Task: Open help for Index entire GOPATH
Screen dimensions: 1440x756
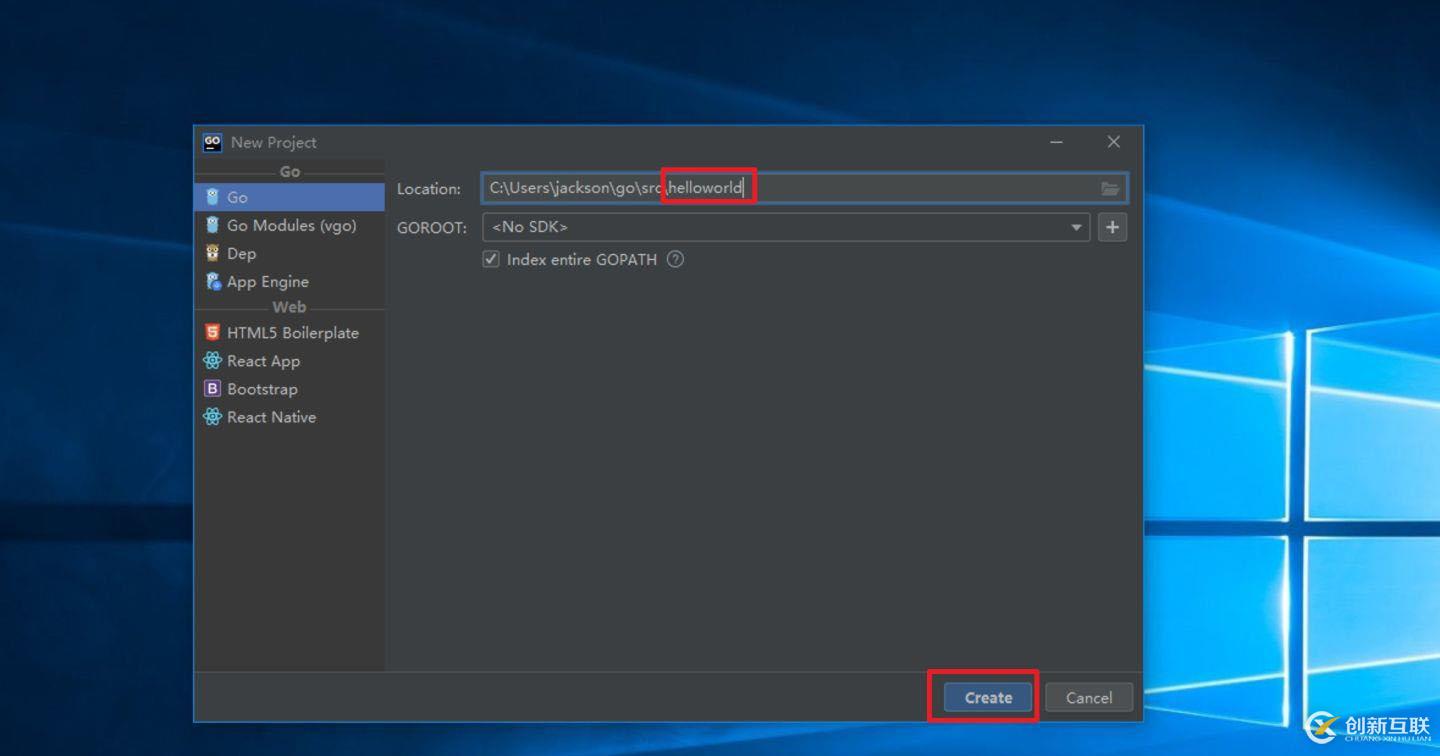Action: click(675, 259)
